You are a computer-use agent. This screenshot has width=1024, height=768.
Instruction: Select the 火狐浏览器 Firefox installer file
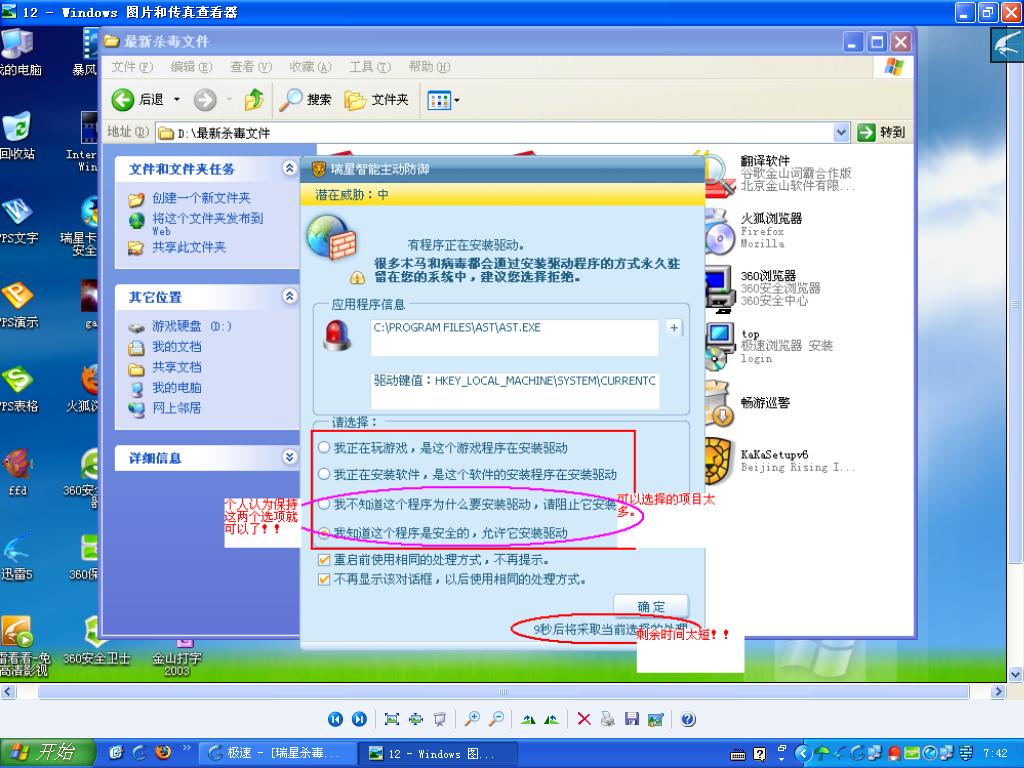754,232
